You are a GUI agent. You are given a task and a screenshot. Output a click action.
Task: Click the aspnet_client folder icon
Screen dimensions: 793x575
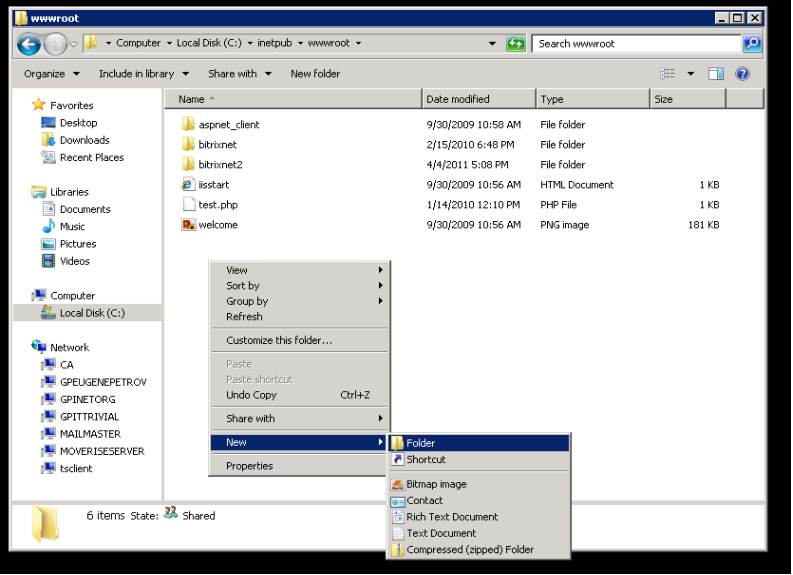(x=188, y=124)
